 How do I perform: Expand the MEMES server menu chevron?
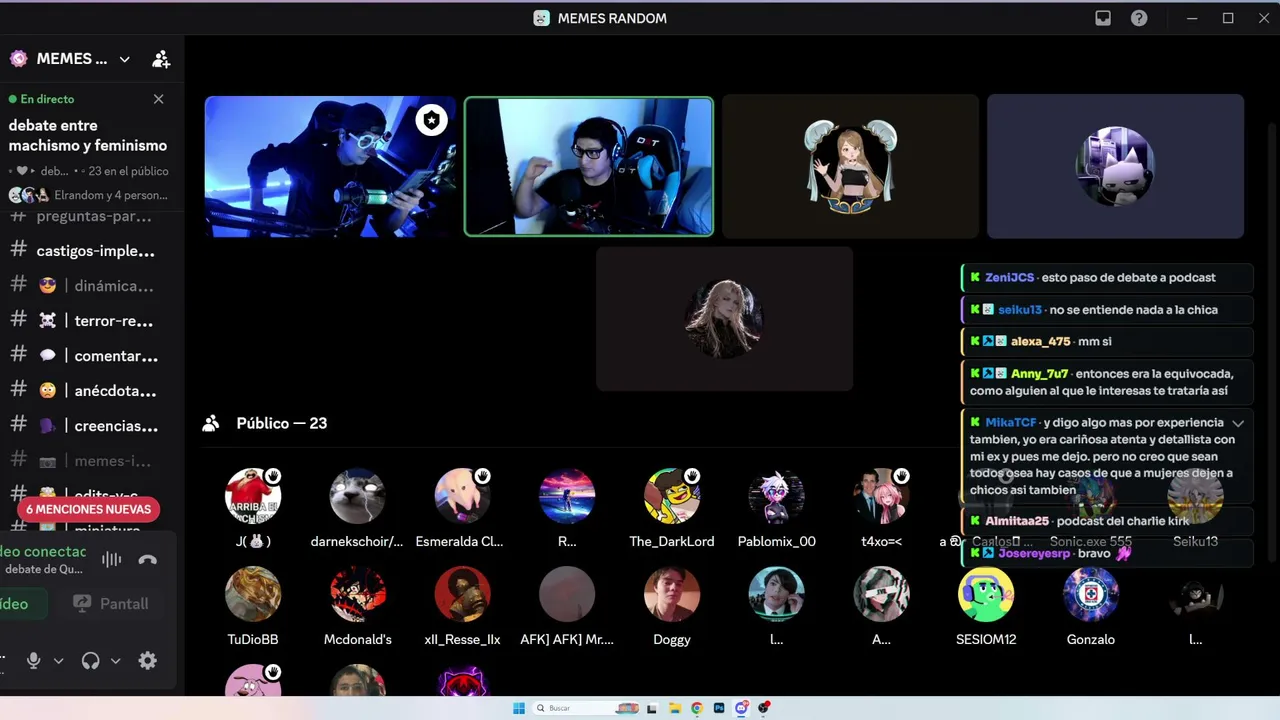point(124,59)
